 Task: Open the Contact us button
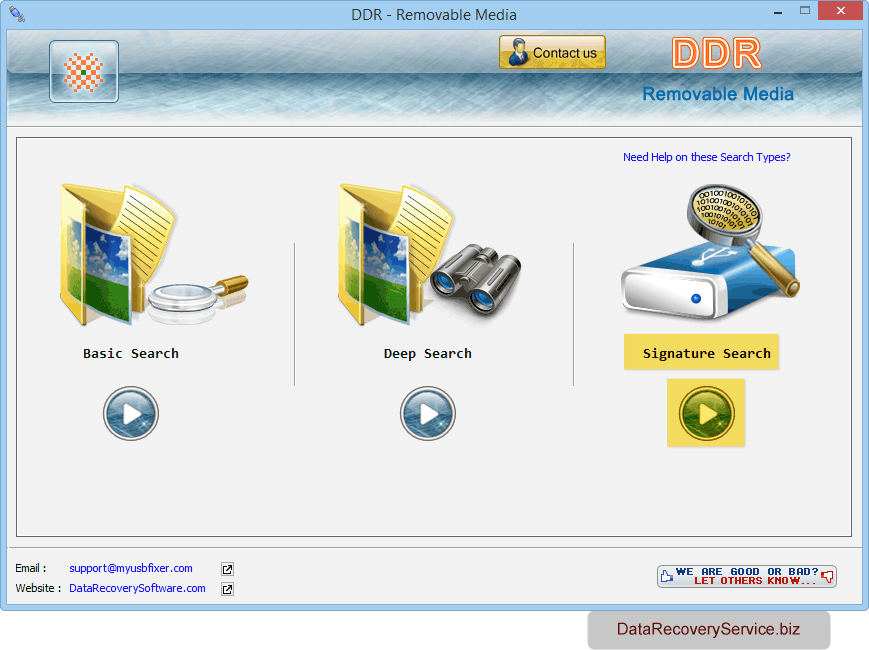(552, 52)
